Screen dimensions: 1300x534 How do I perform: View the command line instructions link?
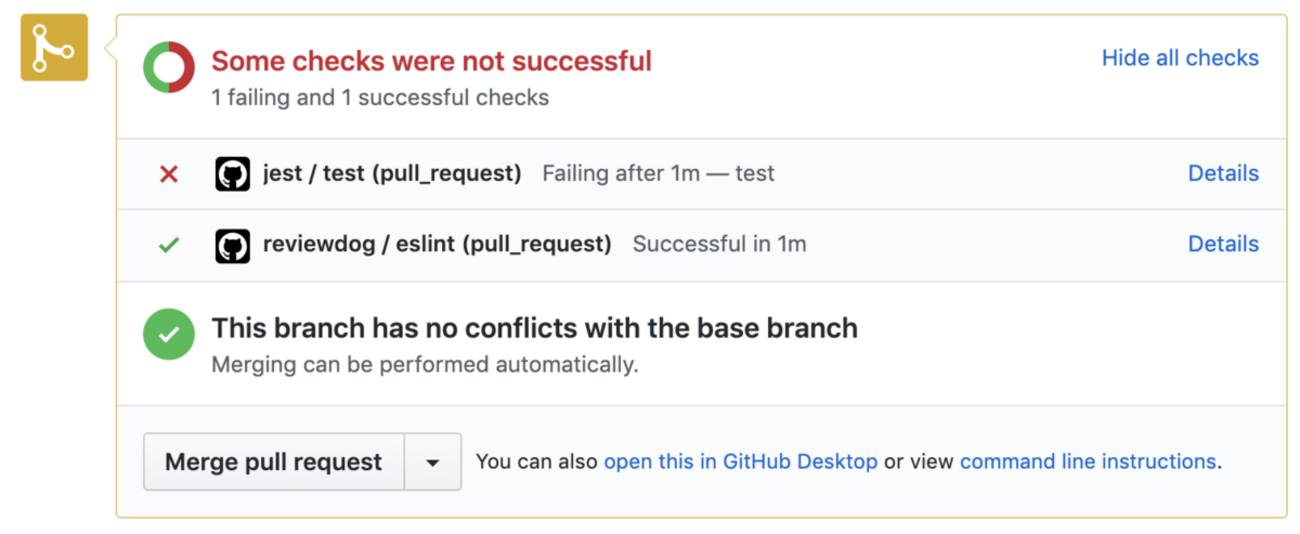1088,462
